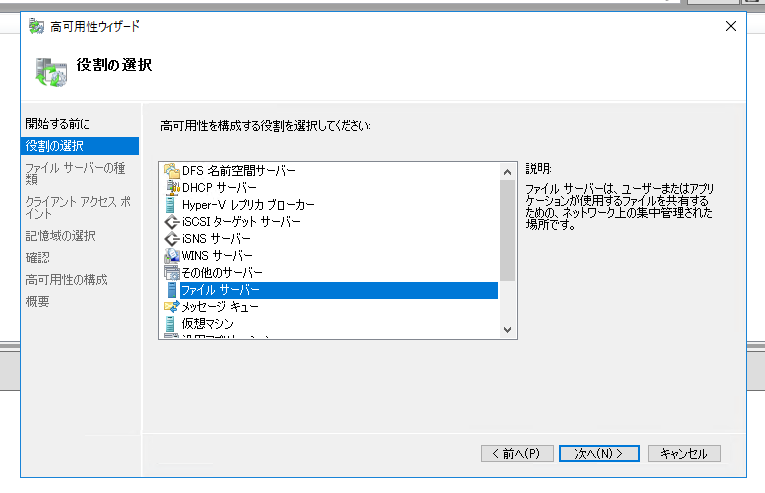Click the Hyper-V レプリカ ブローカー icon
The width and height of the screenshot is (765, 493).
170,205
